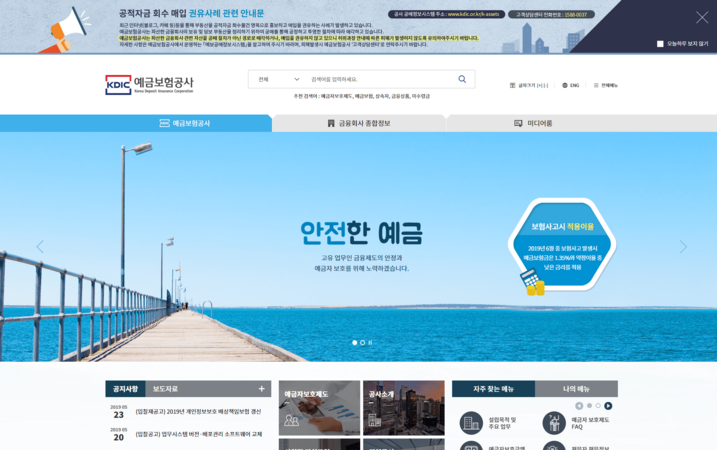Image resolution: width=717 pixels, height=450 pixels.
Task: Open the 예금자보호제도 image card
Action: coord(319,407)
